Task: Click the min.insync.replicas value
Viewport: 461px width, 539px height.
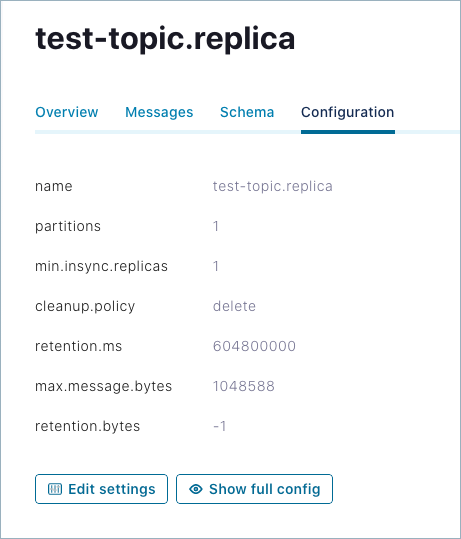Action: [x=216, y=266]
